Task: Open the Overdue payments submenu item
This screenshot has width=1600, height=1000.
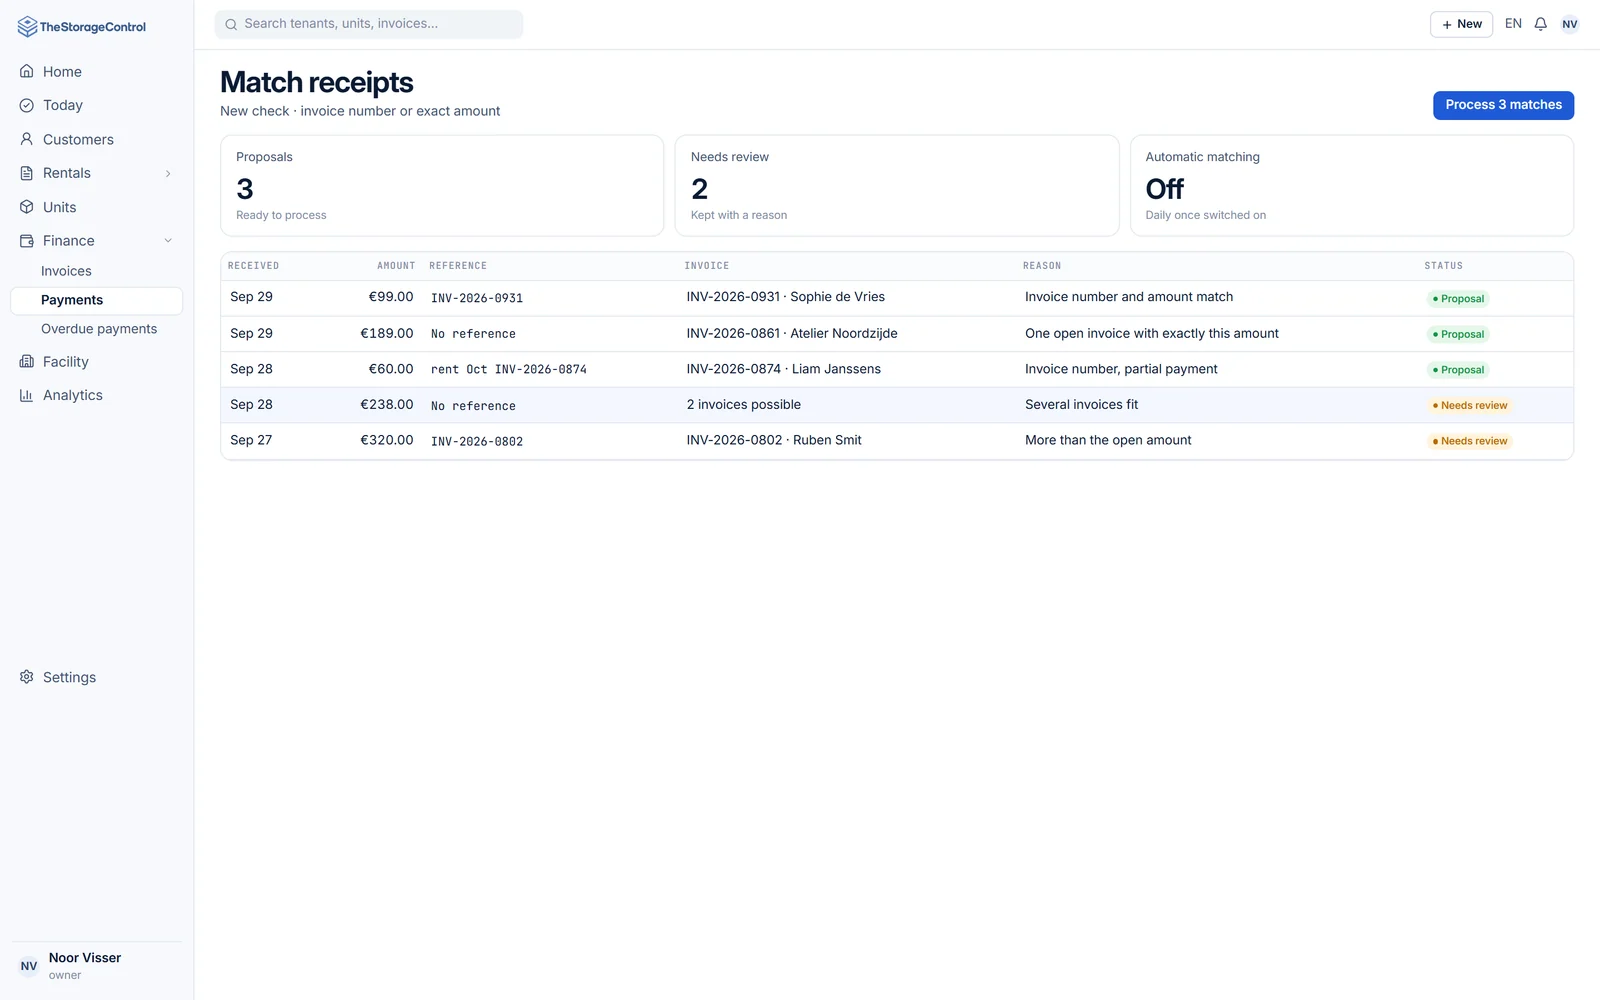Action: (97, 329)
